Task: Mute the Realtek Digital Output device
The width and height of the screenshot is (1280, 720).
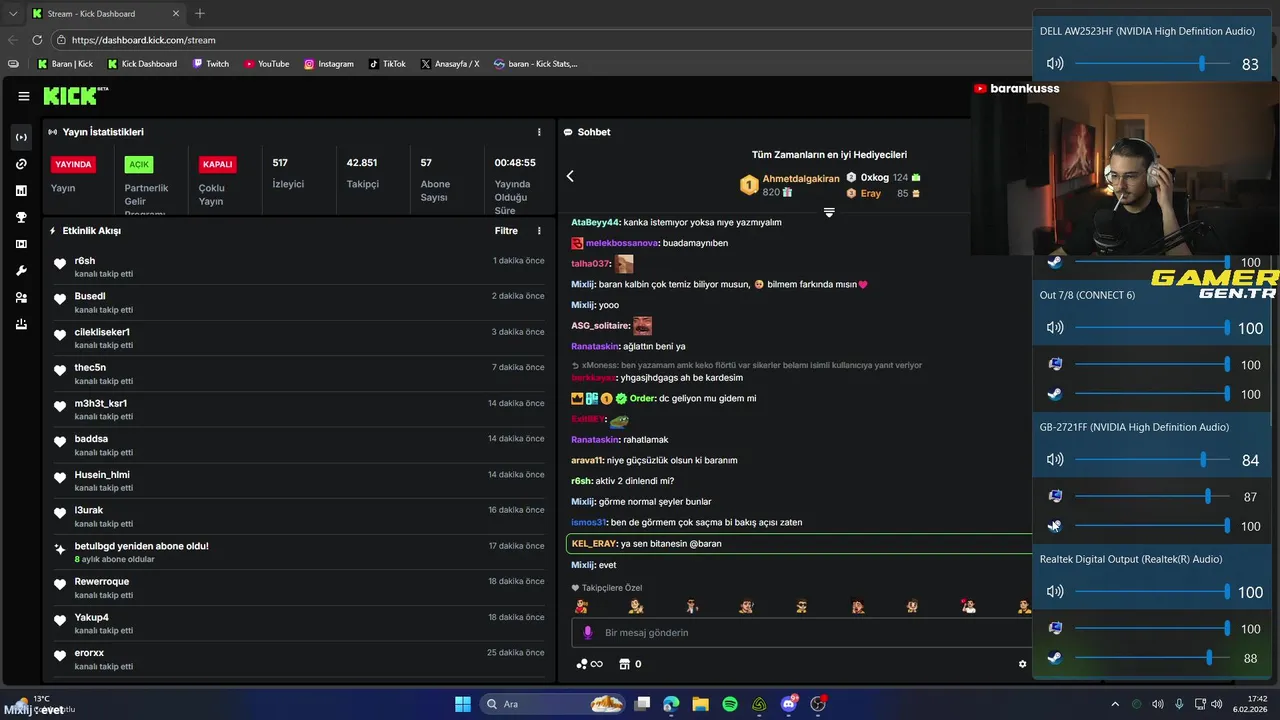Action: (x=1055, y=592)
